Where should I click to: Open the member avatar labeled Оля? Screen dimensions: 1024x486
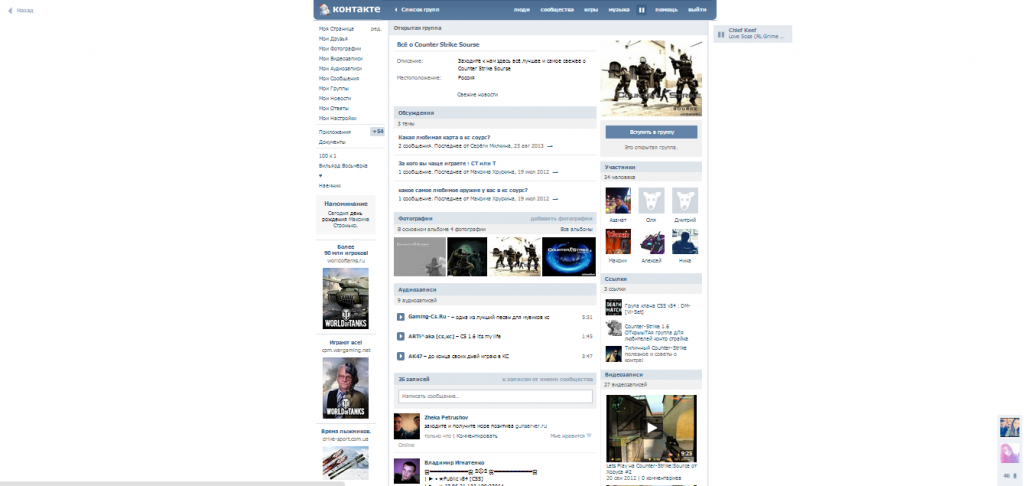651,200
